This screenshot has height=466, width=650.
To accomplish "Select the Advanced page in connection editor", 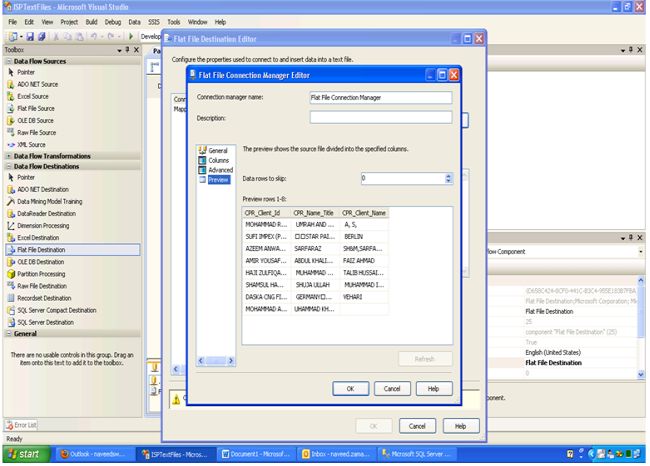I will (216, 170).
